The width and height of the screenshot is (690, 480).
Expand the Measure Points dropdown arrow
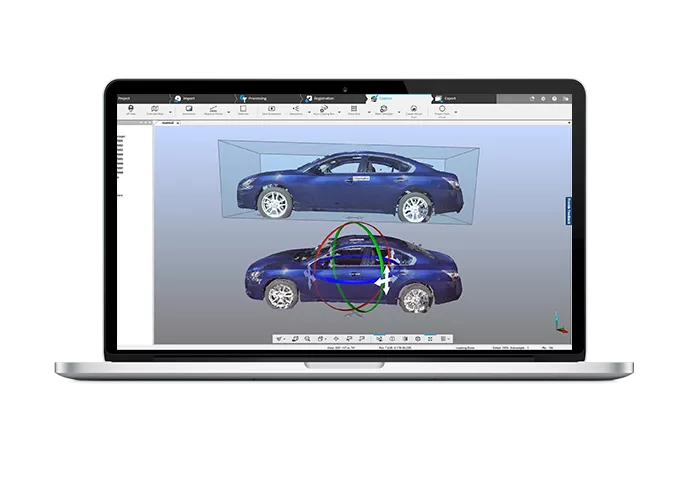231,111
